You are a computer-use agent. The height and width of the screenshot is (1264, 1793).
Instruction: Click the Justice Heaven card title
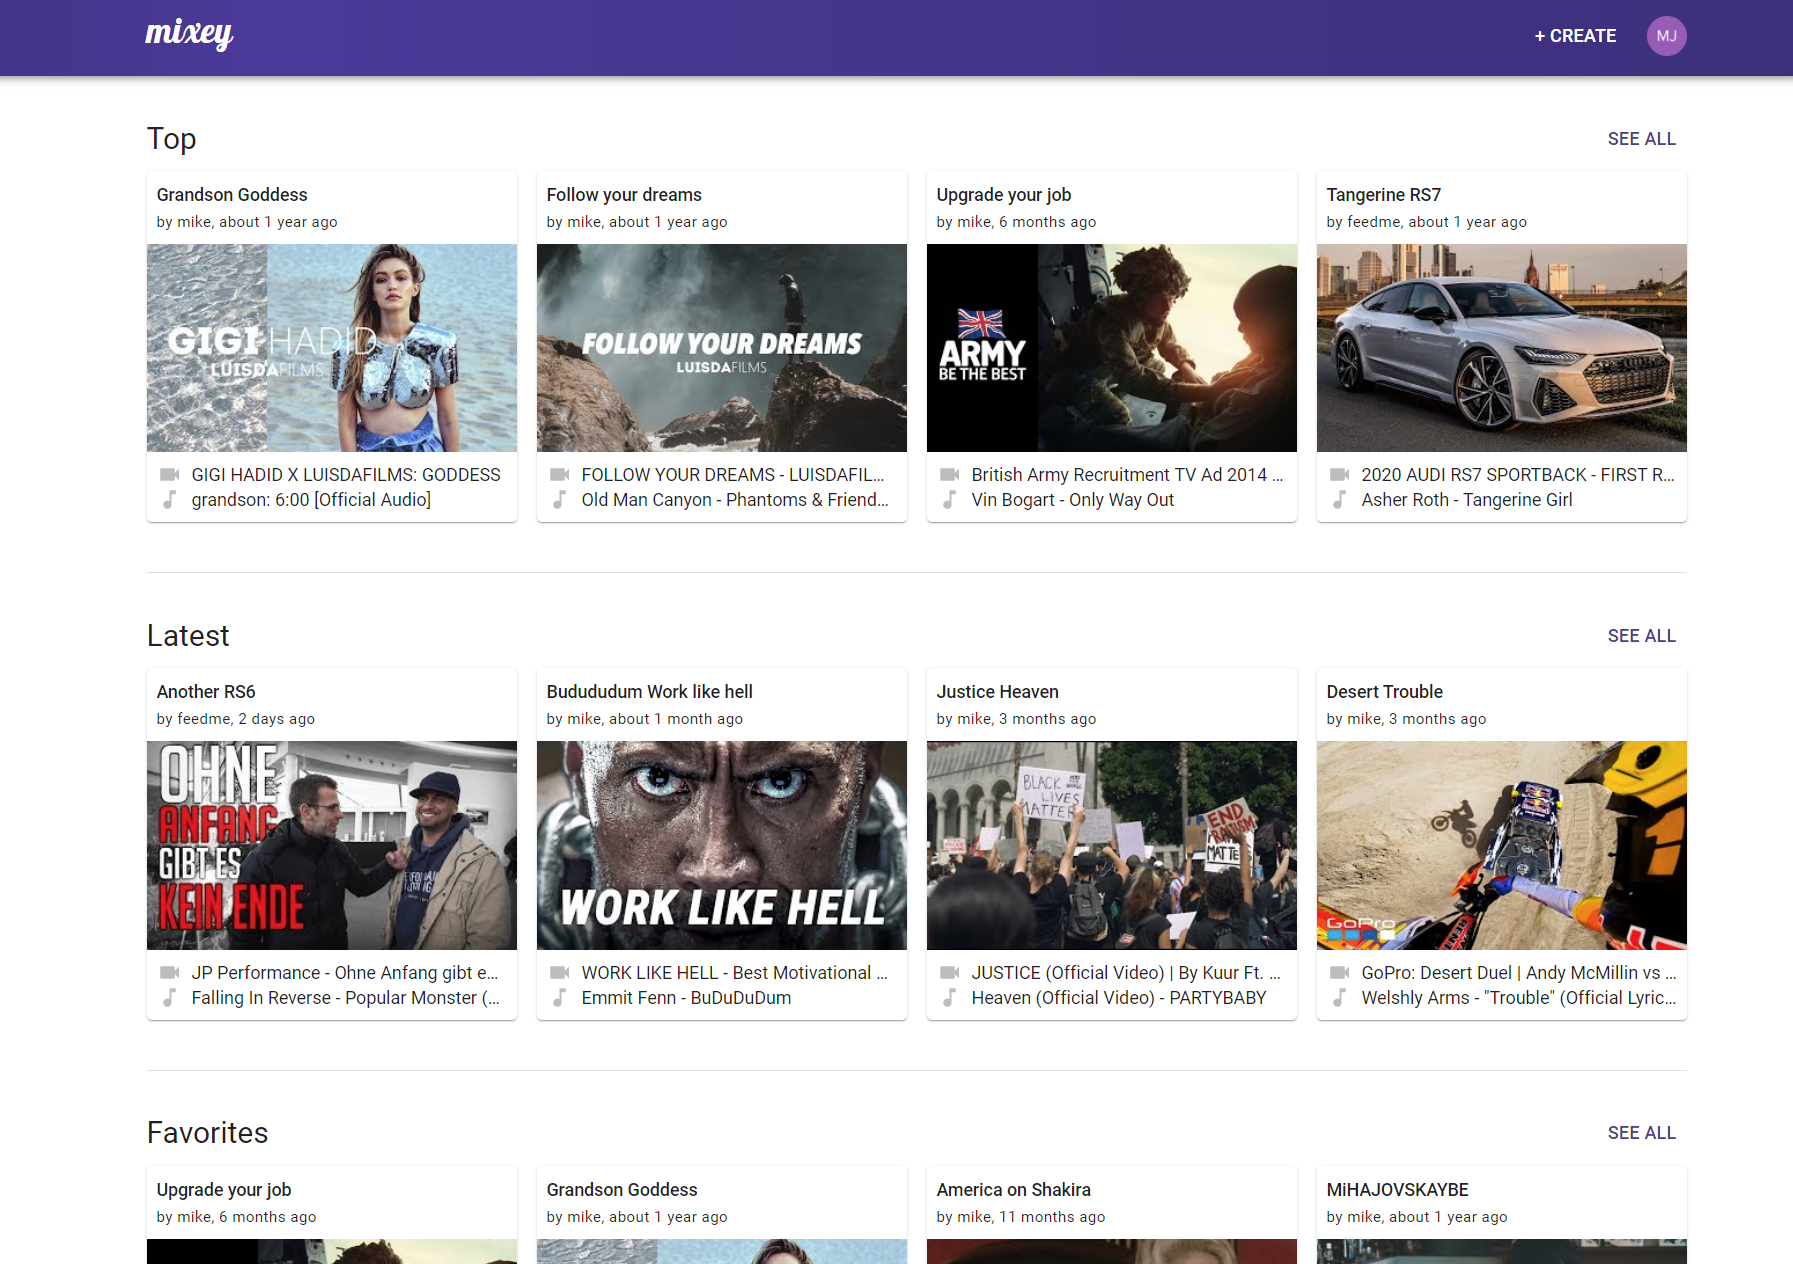(998, 692)
